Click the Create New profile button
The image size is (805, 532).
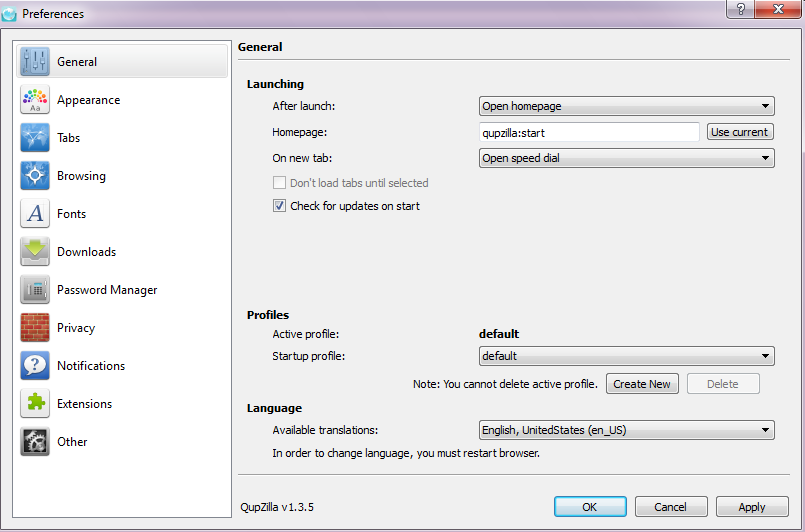click(x=642, y=384)
